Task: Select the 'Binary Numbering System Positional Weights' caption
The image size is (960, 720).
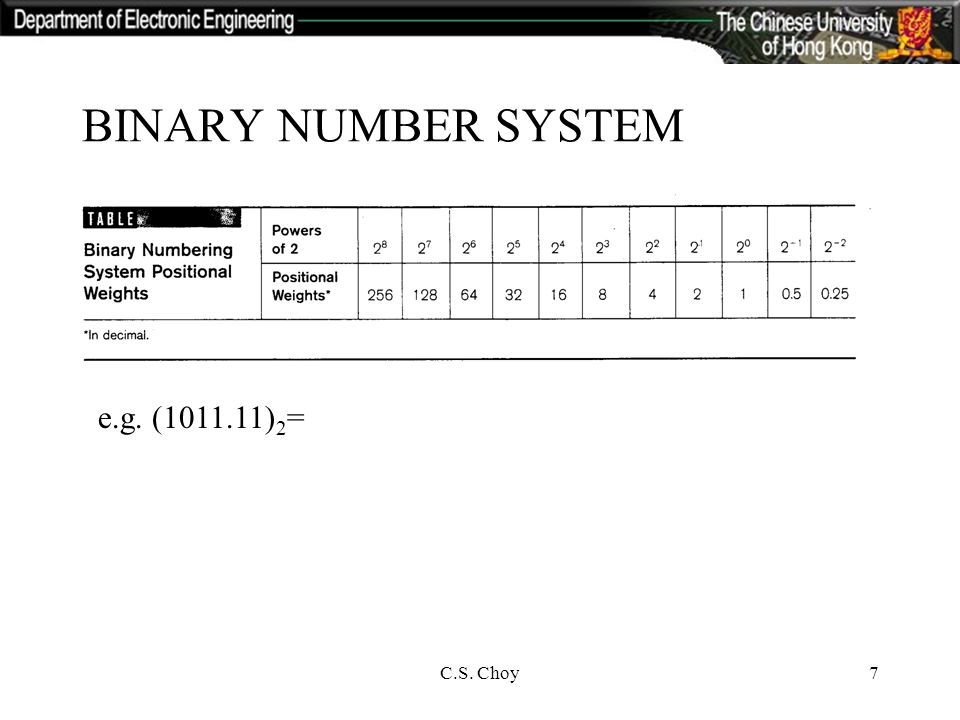Action: [x=158, y=271]
